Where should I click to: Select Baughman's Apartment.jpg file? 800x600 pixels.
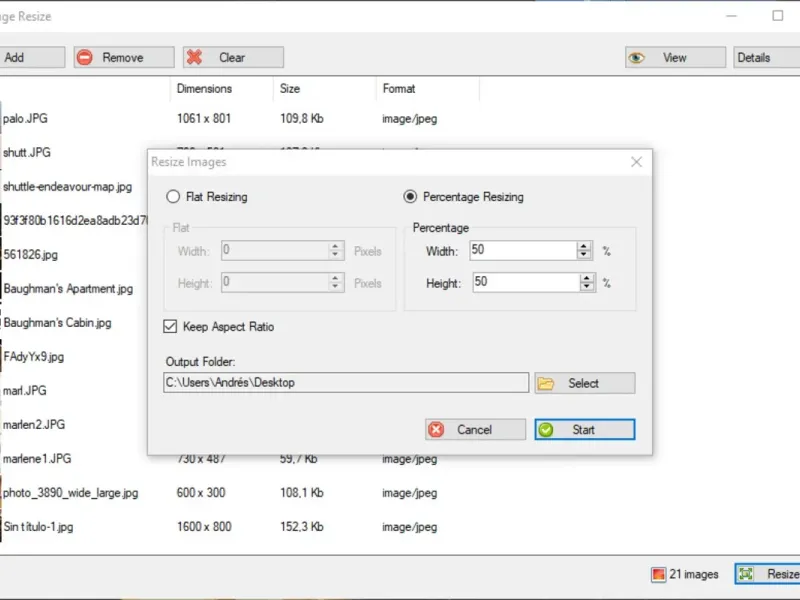(68, 289)
